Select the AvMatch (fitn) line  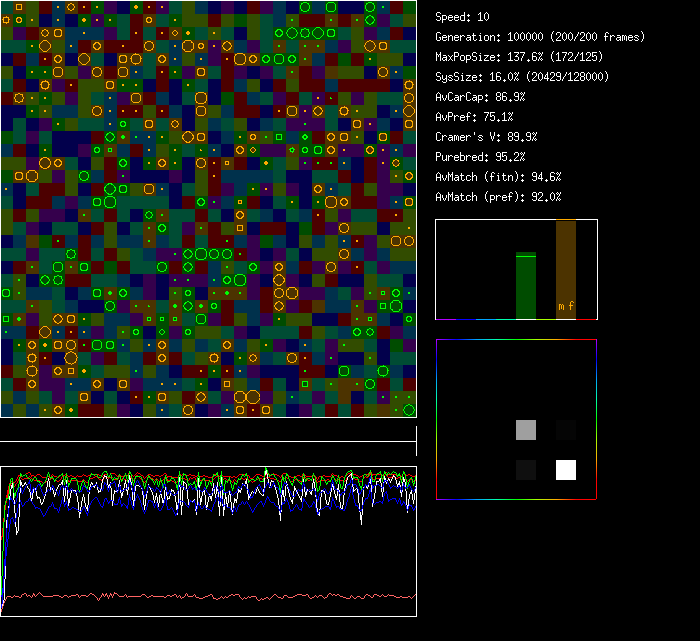click(498, 177)
